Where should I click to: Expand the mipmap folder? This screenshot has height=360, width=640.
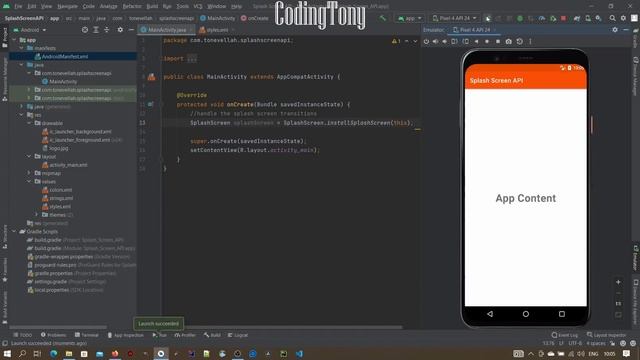[29, 173]
